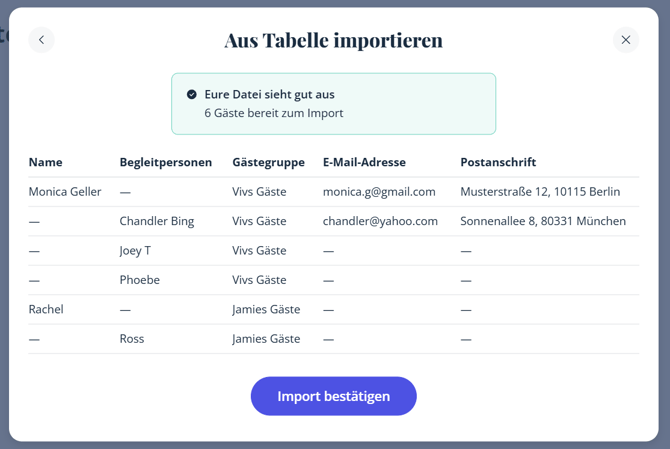Screen dimensions: 670x449
Task: Click the Sonnenallee 8 München address
Action: click(x=543, y=221)
